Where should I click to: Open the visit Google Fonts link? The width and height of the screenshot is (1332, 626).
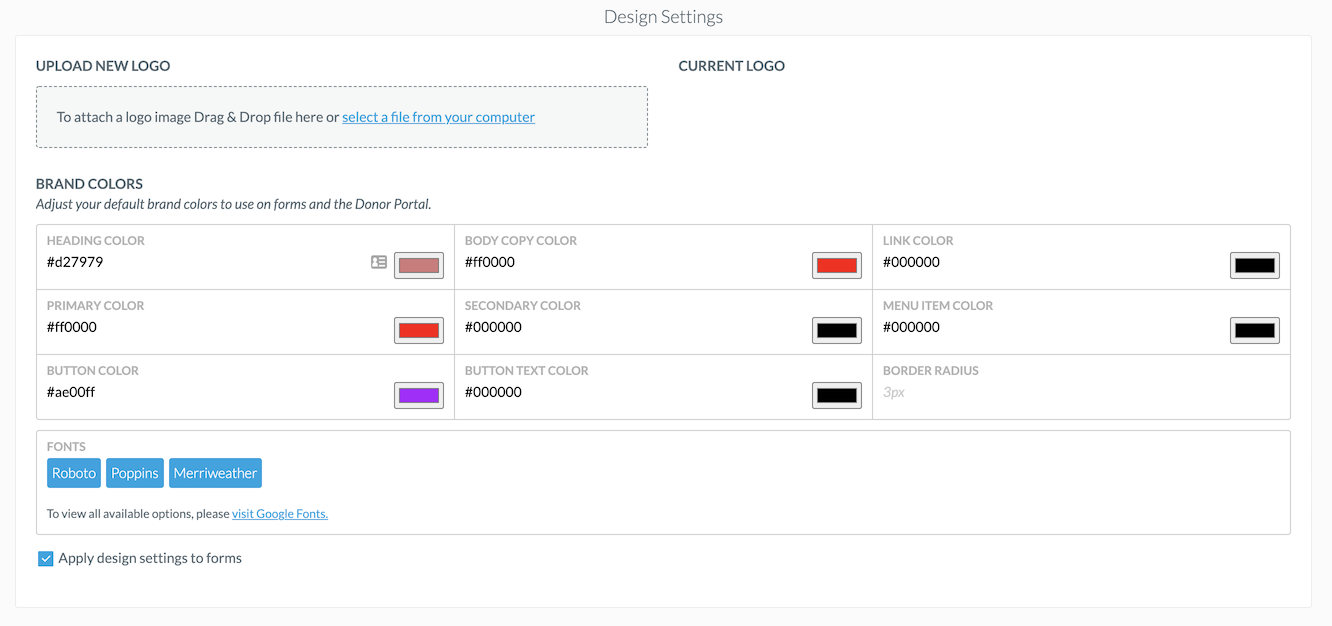[280, 514]
